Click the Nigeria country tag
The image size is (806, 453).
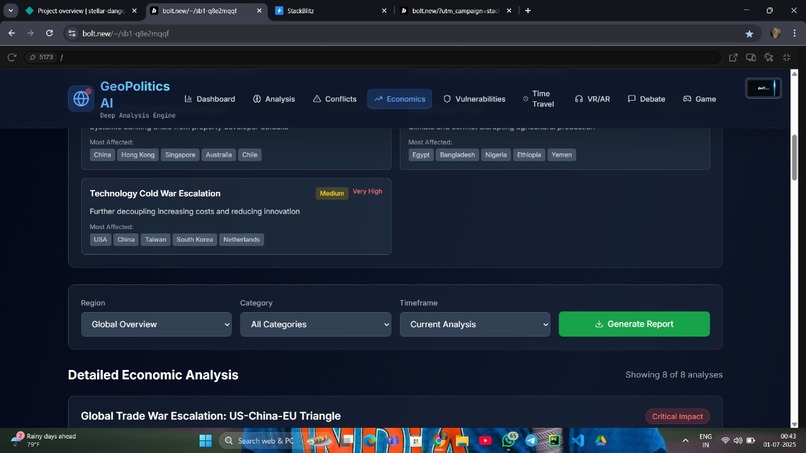(496, 155)
